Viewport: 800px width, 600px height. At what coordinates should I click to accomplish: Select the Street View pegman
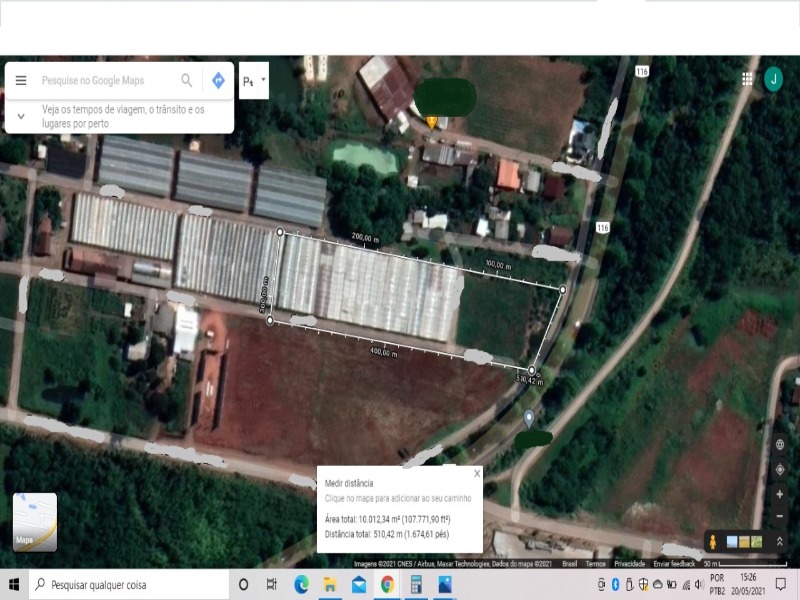[713, 541]
